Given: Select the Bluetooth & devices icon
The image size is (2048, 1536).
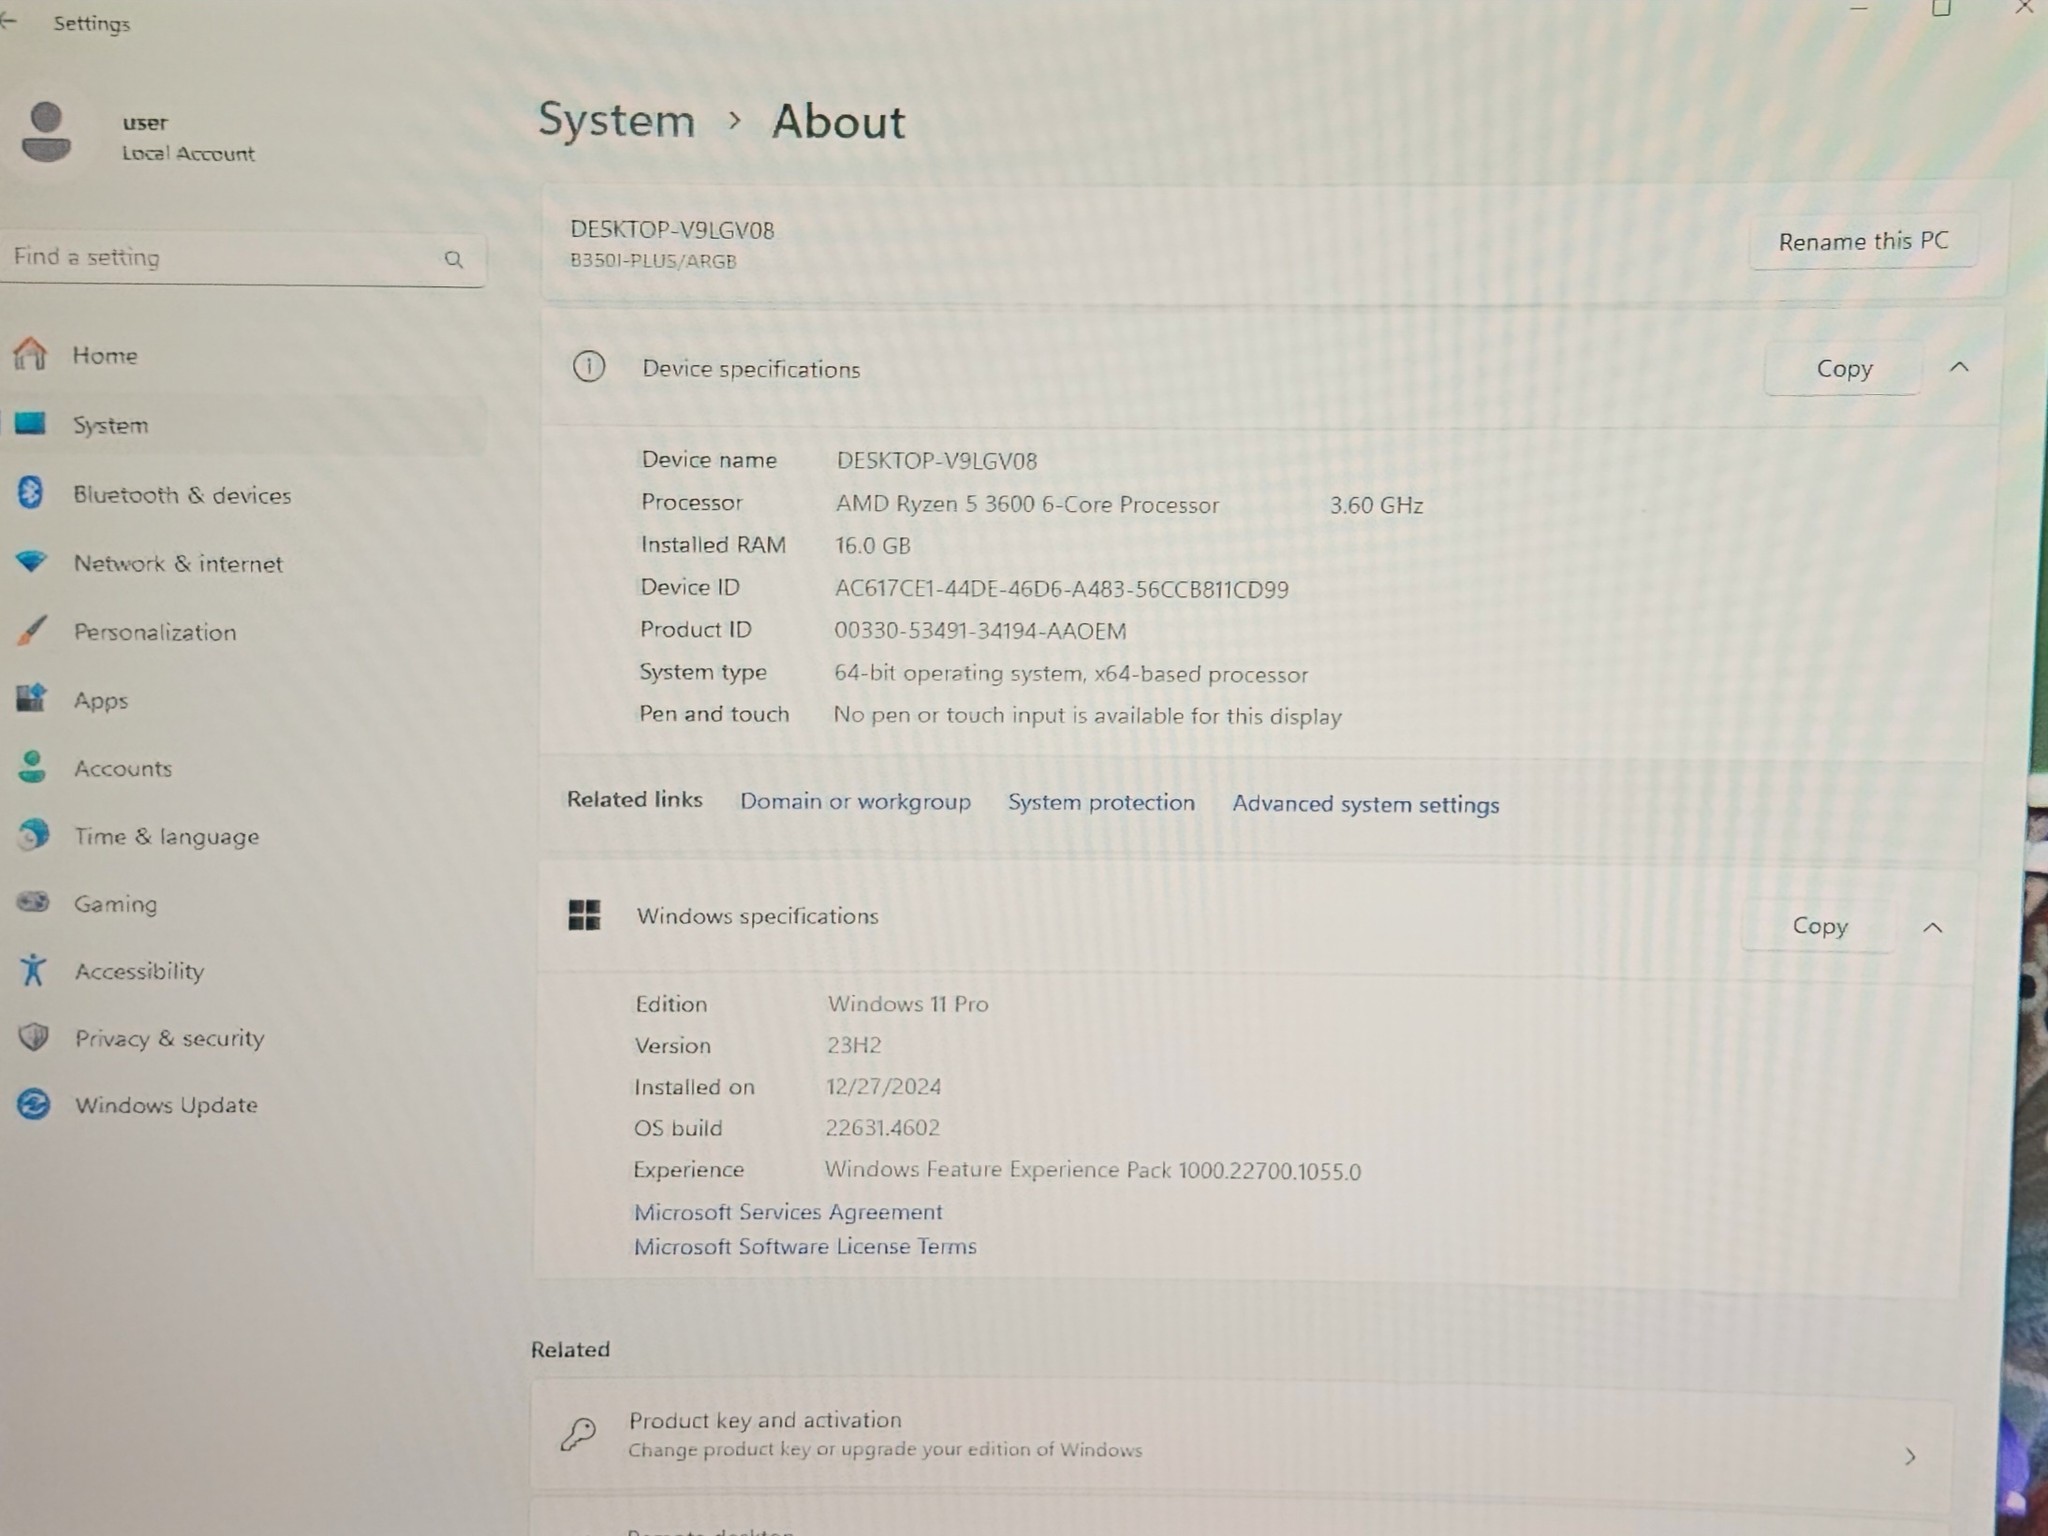Looking at the screenshot, I should coord(30,493).
